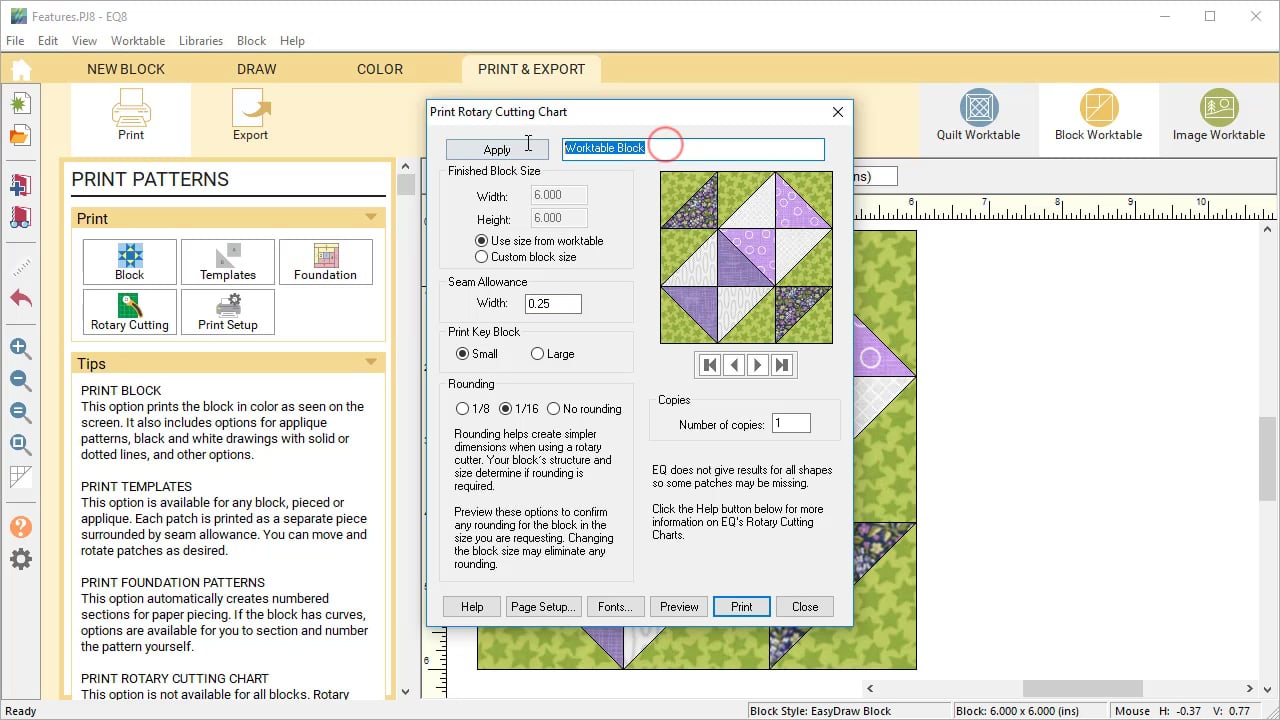Open Preferences gear in sidebar

pyautogui.click(x=21, y=559)
